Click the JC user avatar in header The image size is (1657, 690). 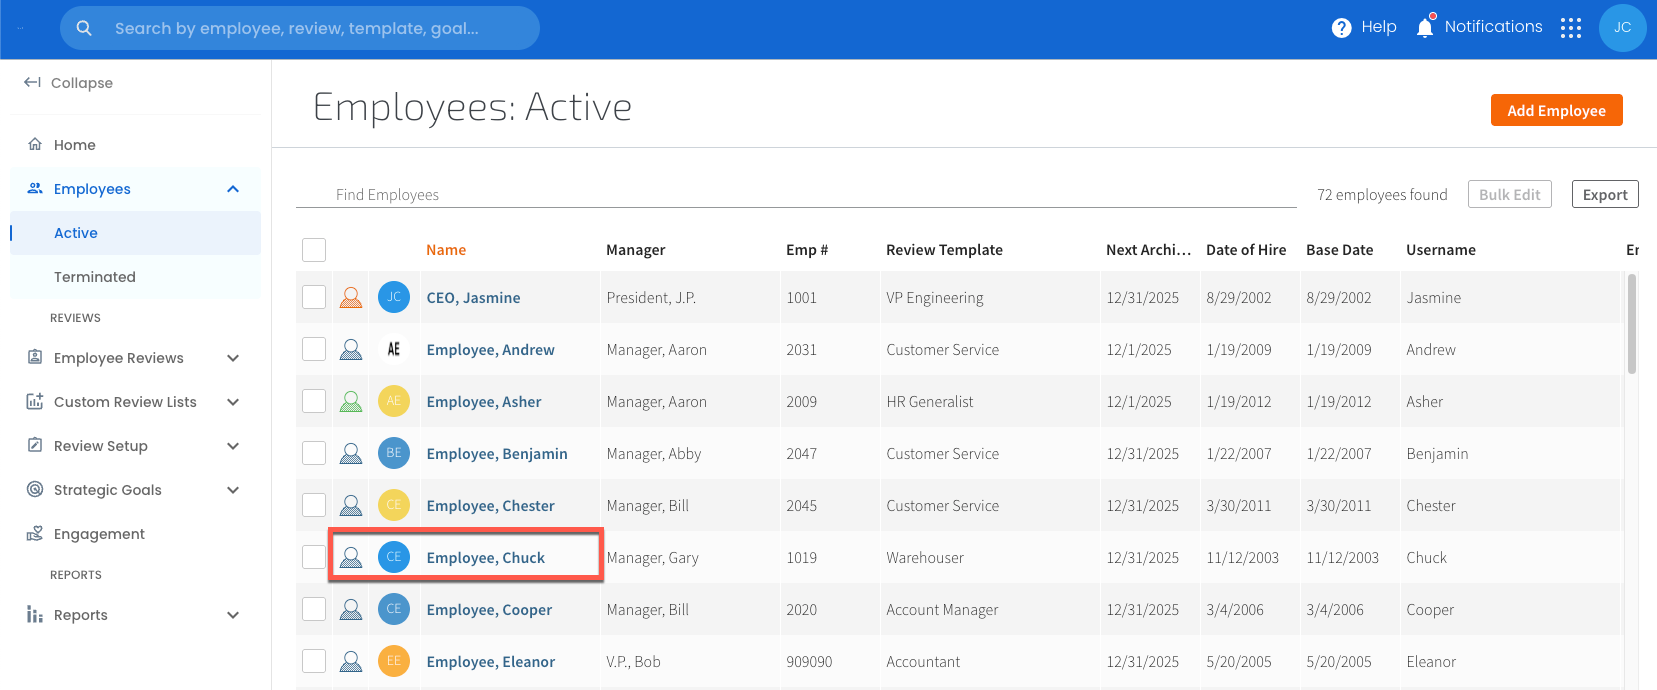[1622, 28]
